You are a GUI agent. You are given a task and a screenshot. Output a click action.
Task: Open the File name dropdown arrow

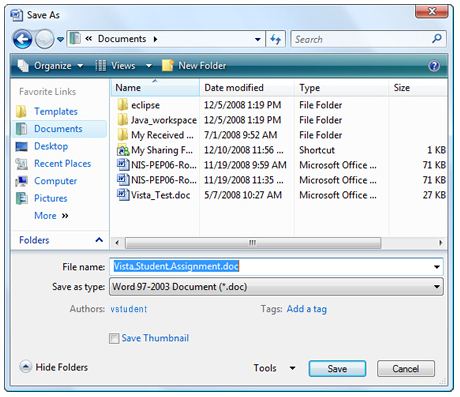437,267
